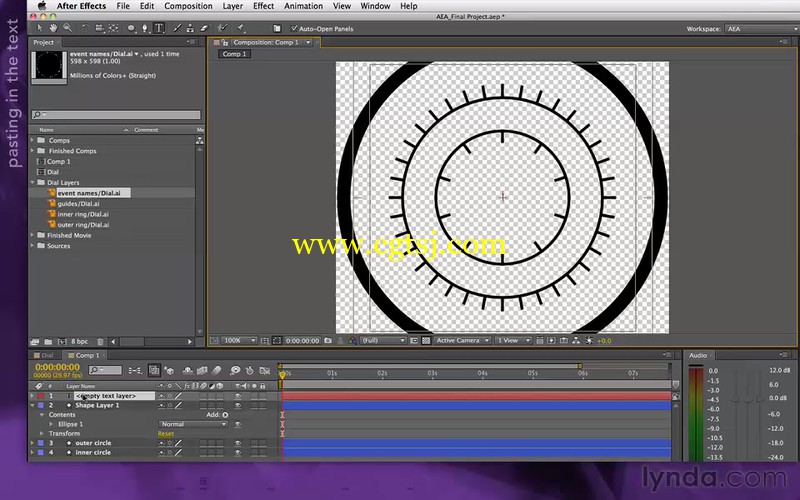This screenshot has height=500, width=800.
Task: Open the Active Camera dropdown
Action: [462, 340]
